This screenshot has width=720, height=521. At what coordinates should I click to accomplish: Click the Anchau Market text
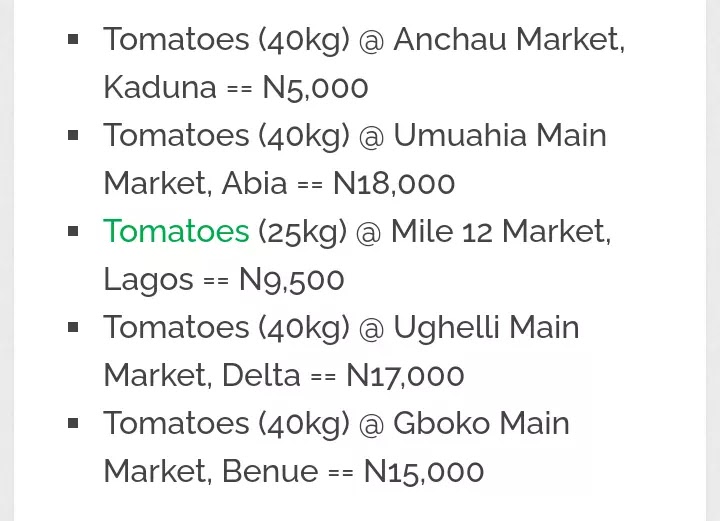pyautogui.click(x=508, y=40)
